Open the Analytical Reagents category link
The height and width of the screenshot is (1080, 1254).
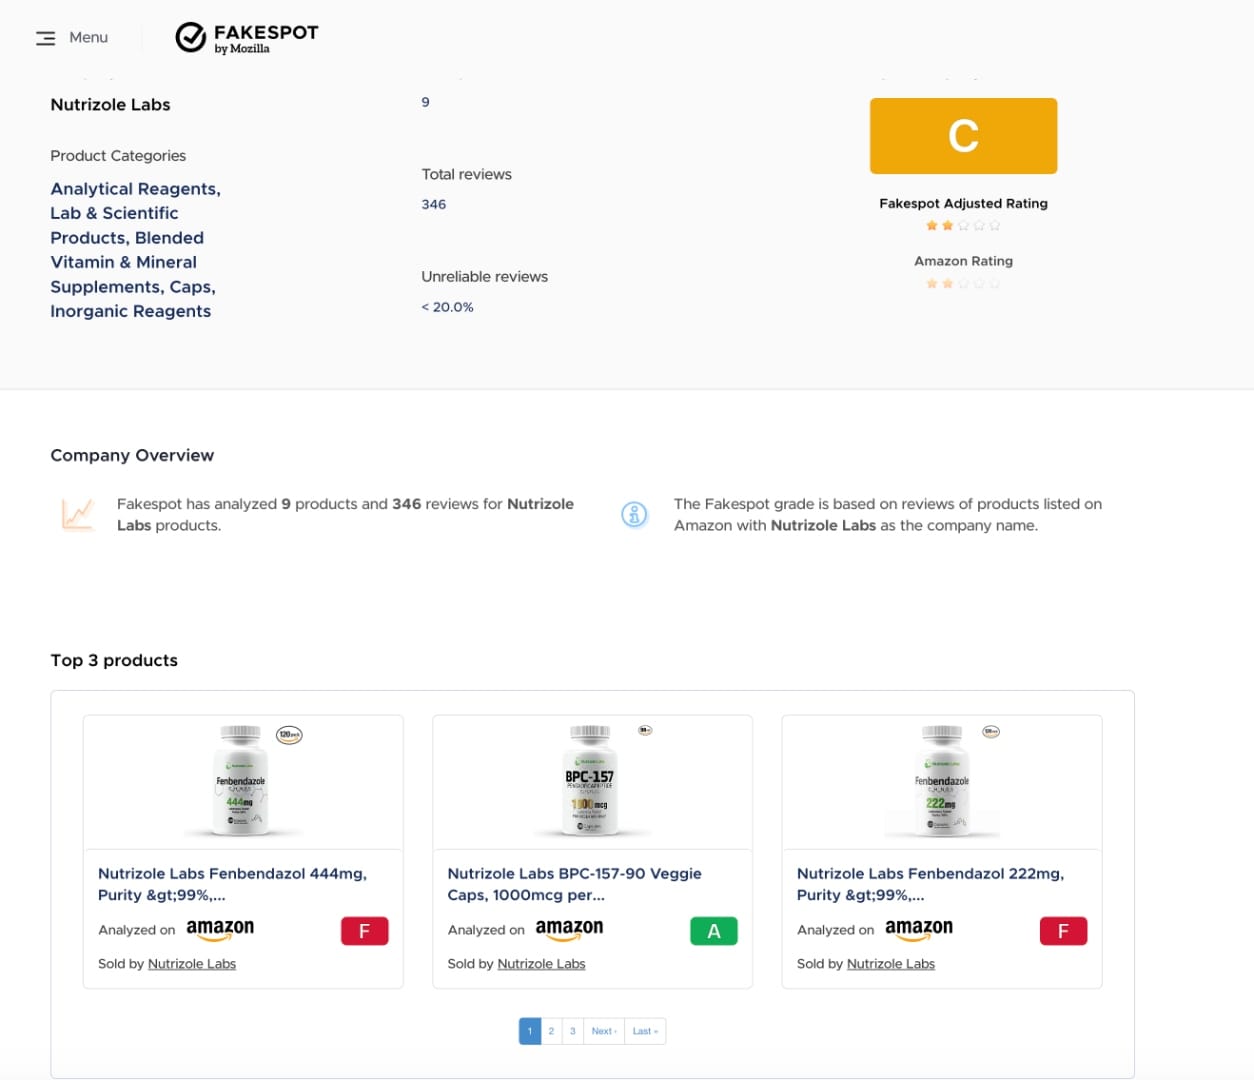tap(133, 188)
